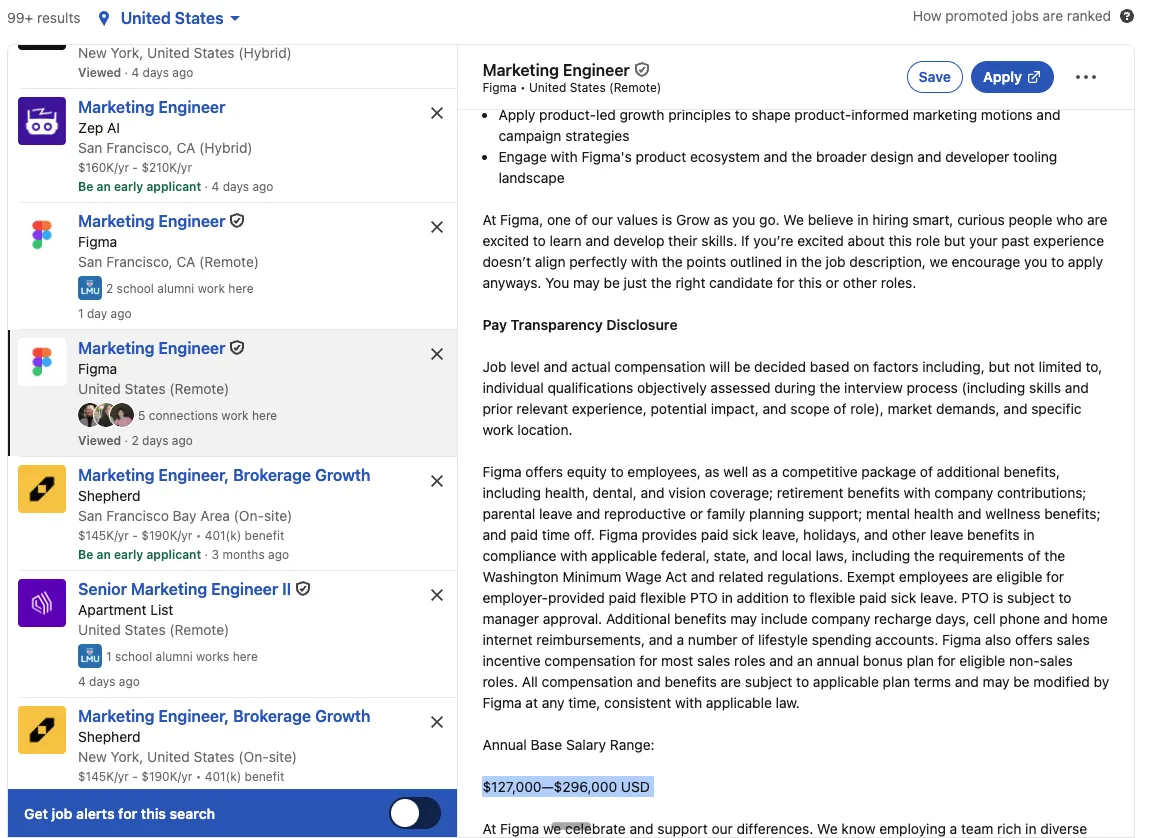Image resolution: width=1173 pixels, height=838 pixels.
Task: Click the Shepherd logo for New York job
Action: [x=42, y=730]
